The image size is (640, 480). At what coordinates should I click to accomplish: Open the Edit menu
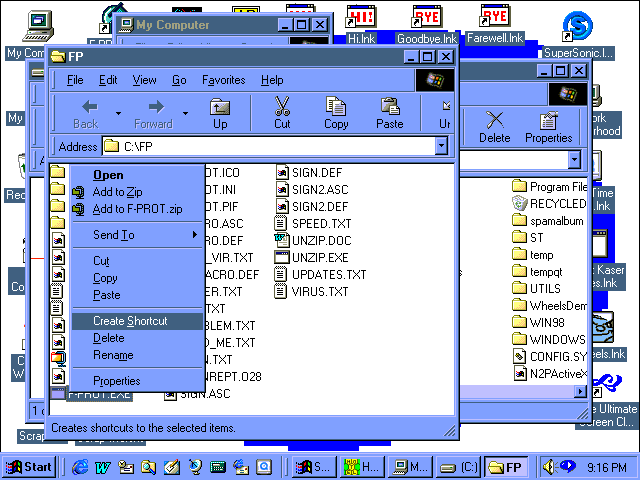(x=108, y=80)
